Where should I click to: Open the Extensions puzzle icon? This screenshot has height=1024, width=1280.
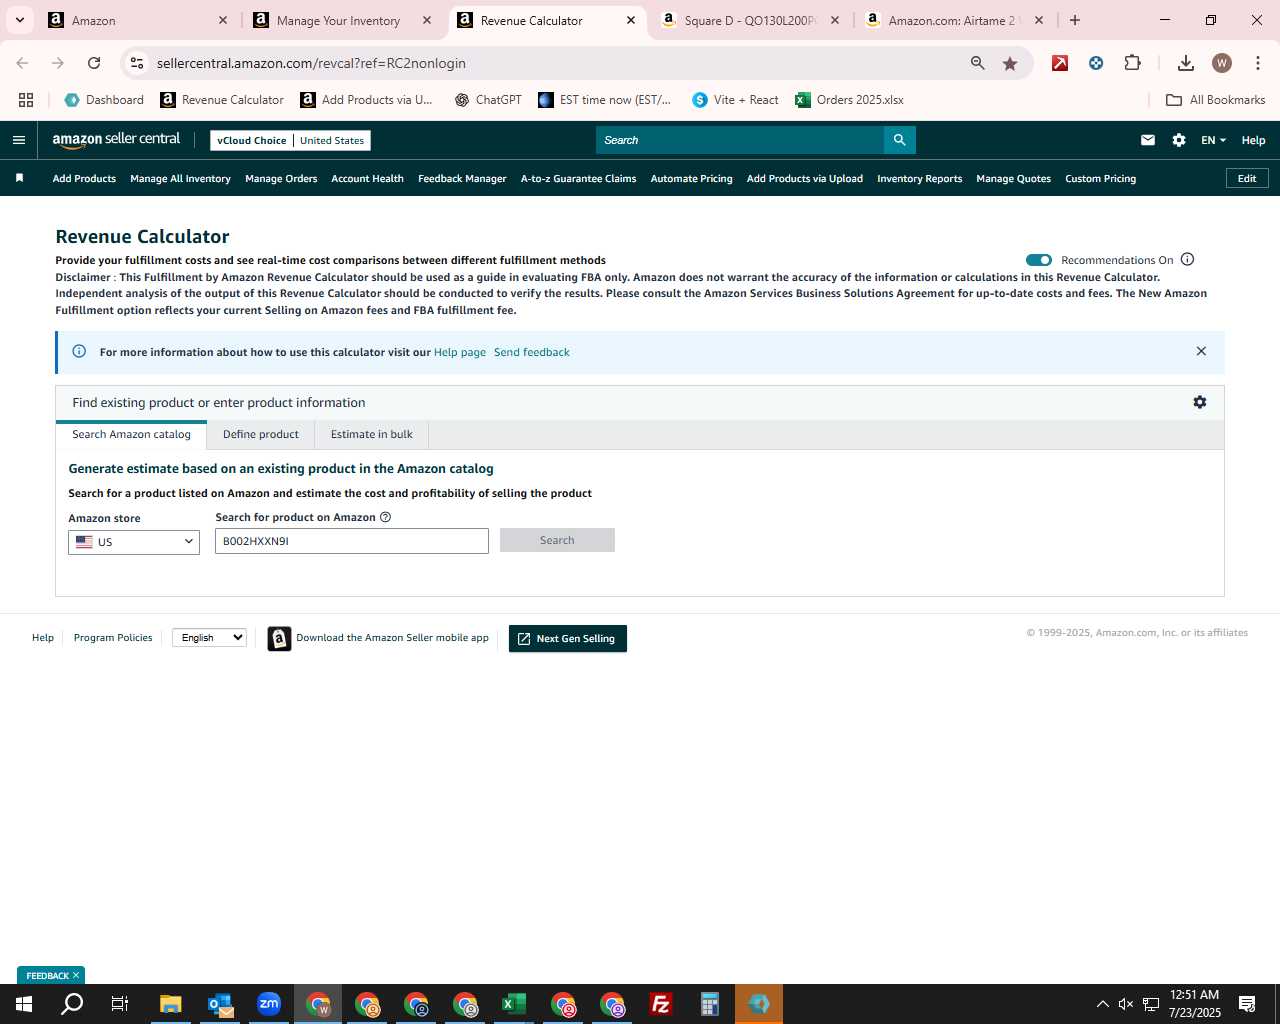1132,63
